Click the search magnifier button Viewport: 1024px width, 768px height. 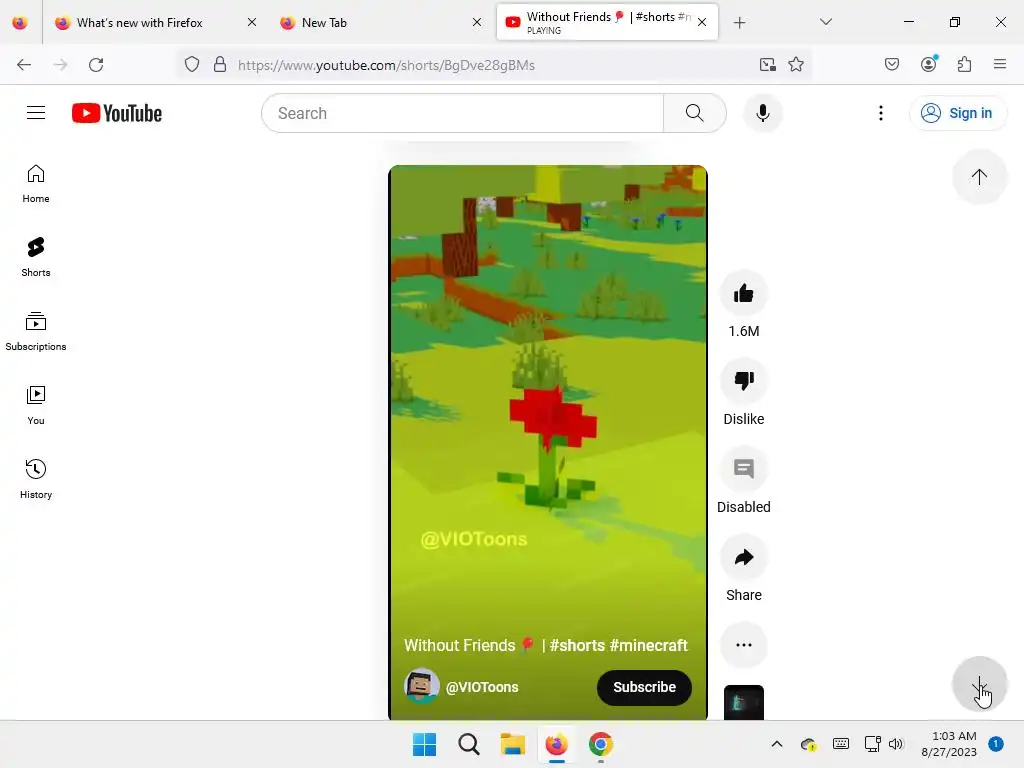click(695, 113)
